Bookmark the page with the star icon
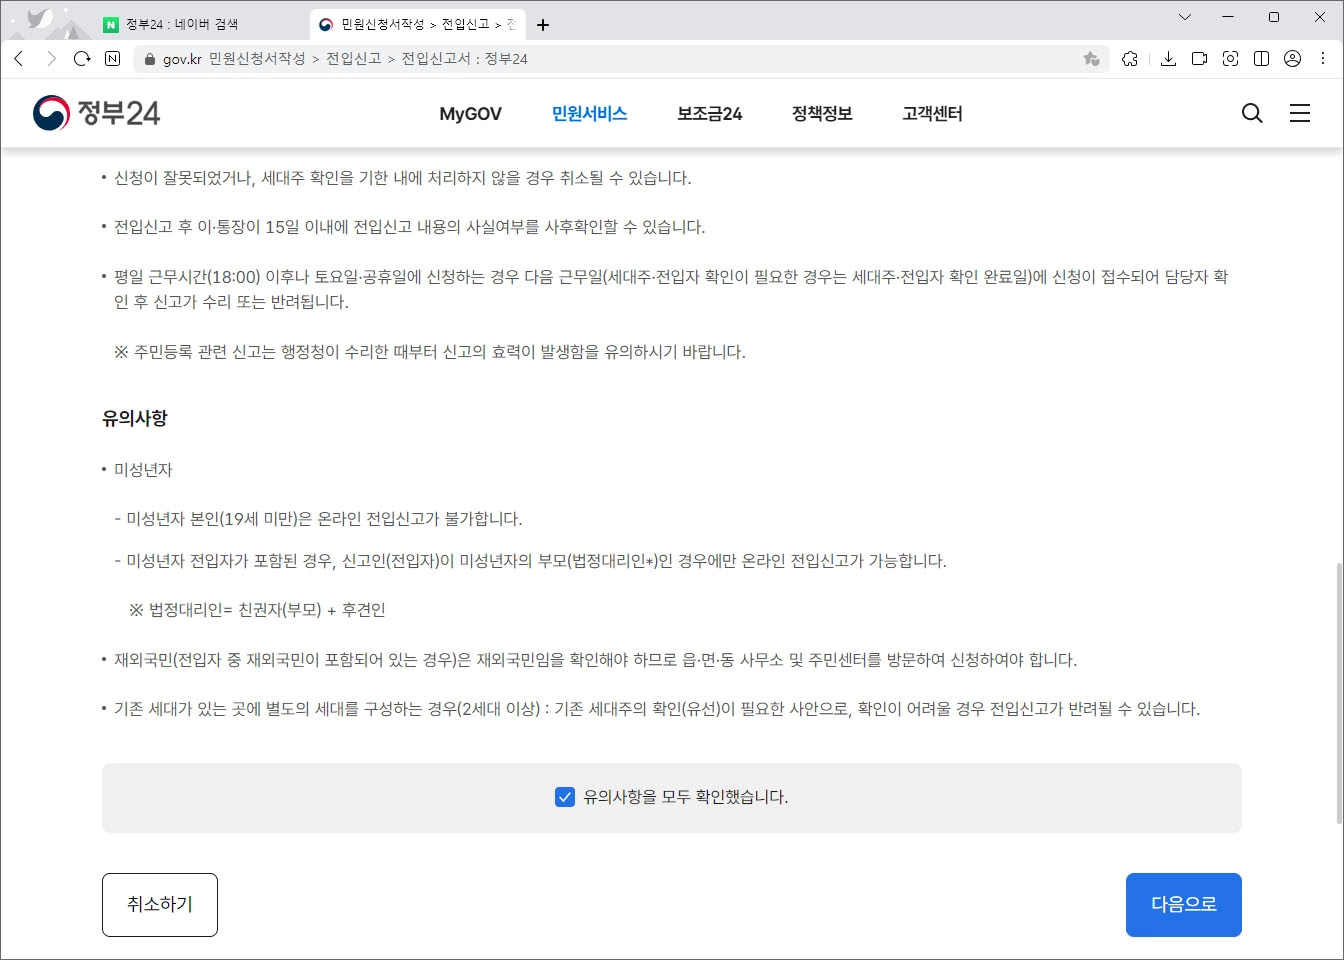This screenshot has height=960, width=1344. click(x=1090, y=59)
